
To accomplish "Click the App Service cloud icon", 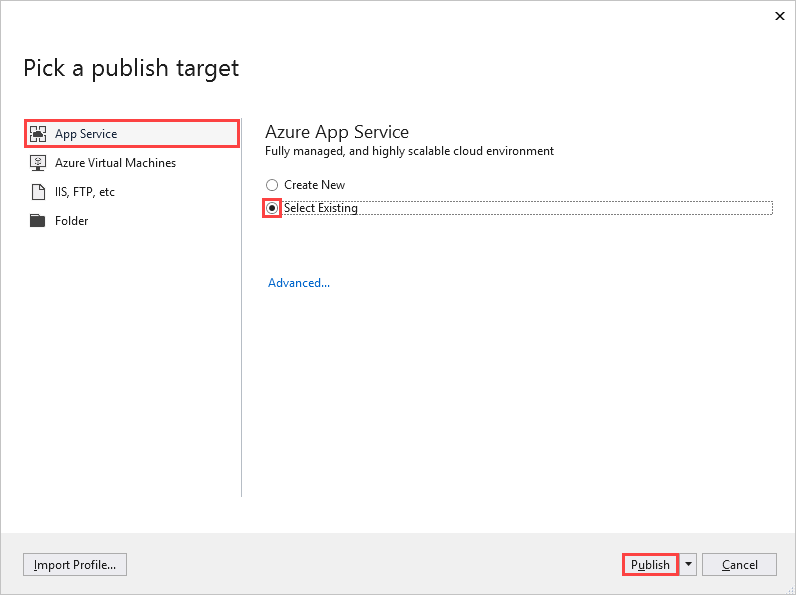I will tap(38, 134).
